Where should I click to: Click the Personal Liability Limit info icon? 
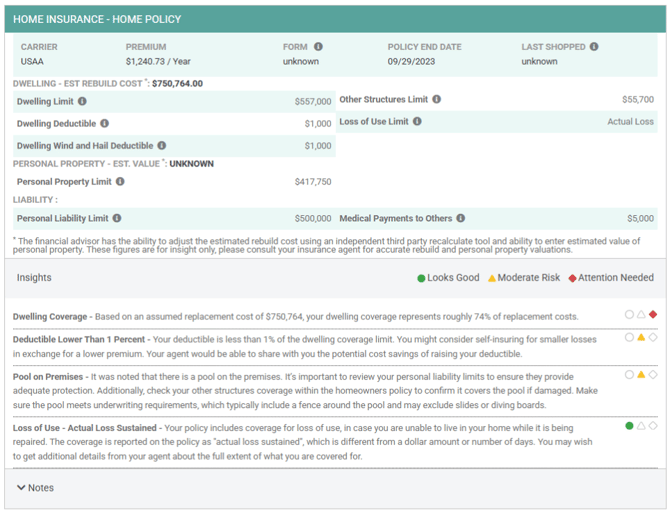[x=117, y=218]
